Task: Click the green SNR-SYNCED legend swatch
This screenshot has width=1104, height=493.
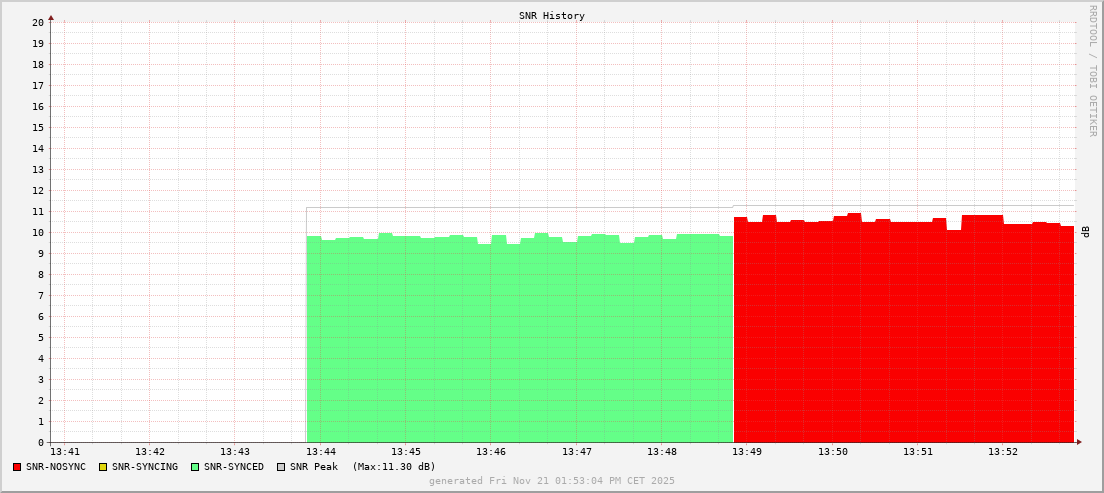Action: pyautogui.click(x=195, y=467)
